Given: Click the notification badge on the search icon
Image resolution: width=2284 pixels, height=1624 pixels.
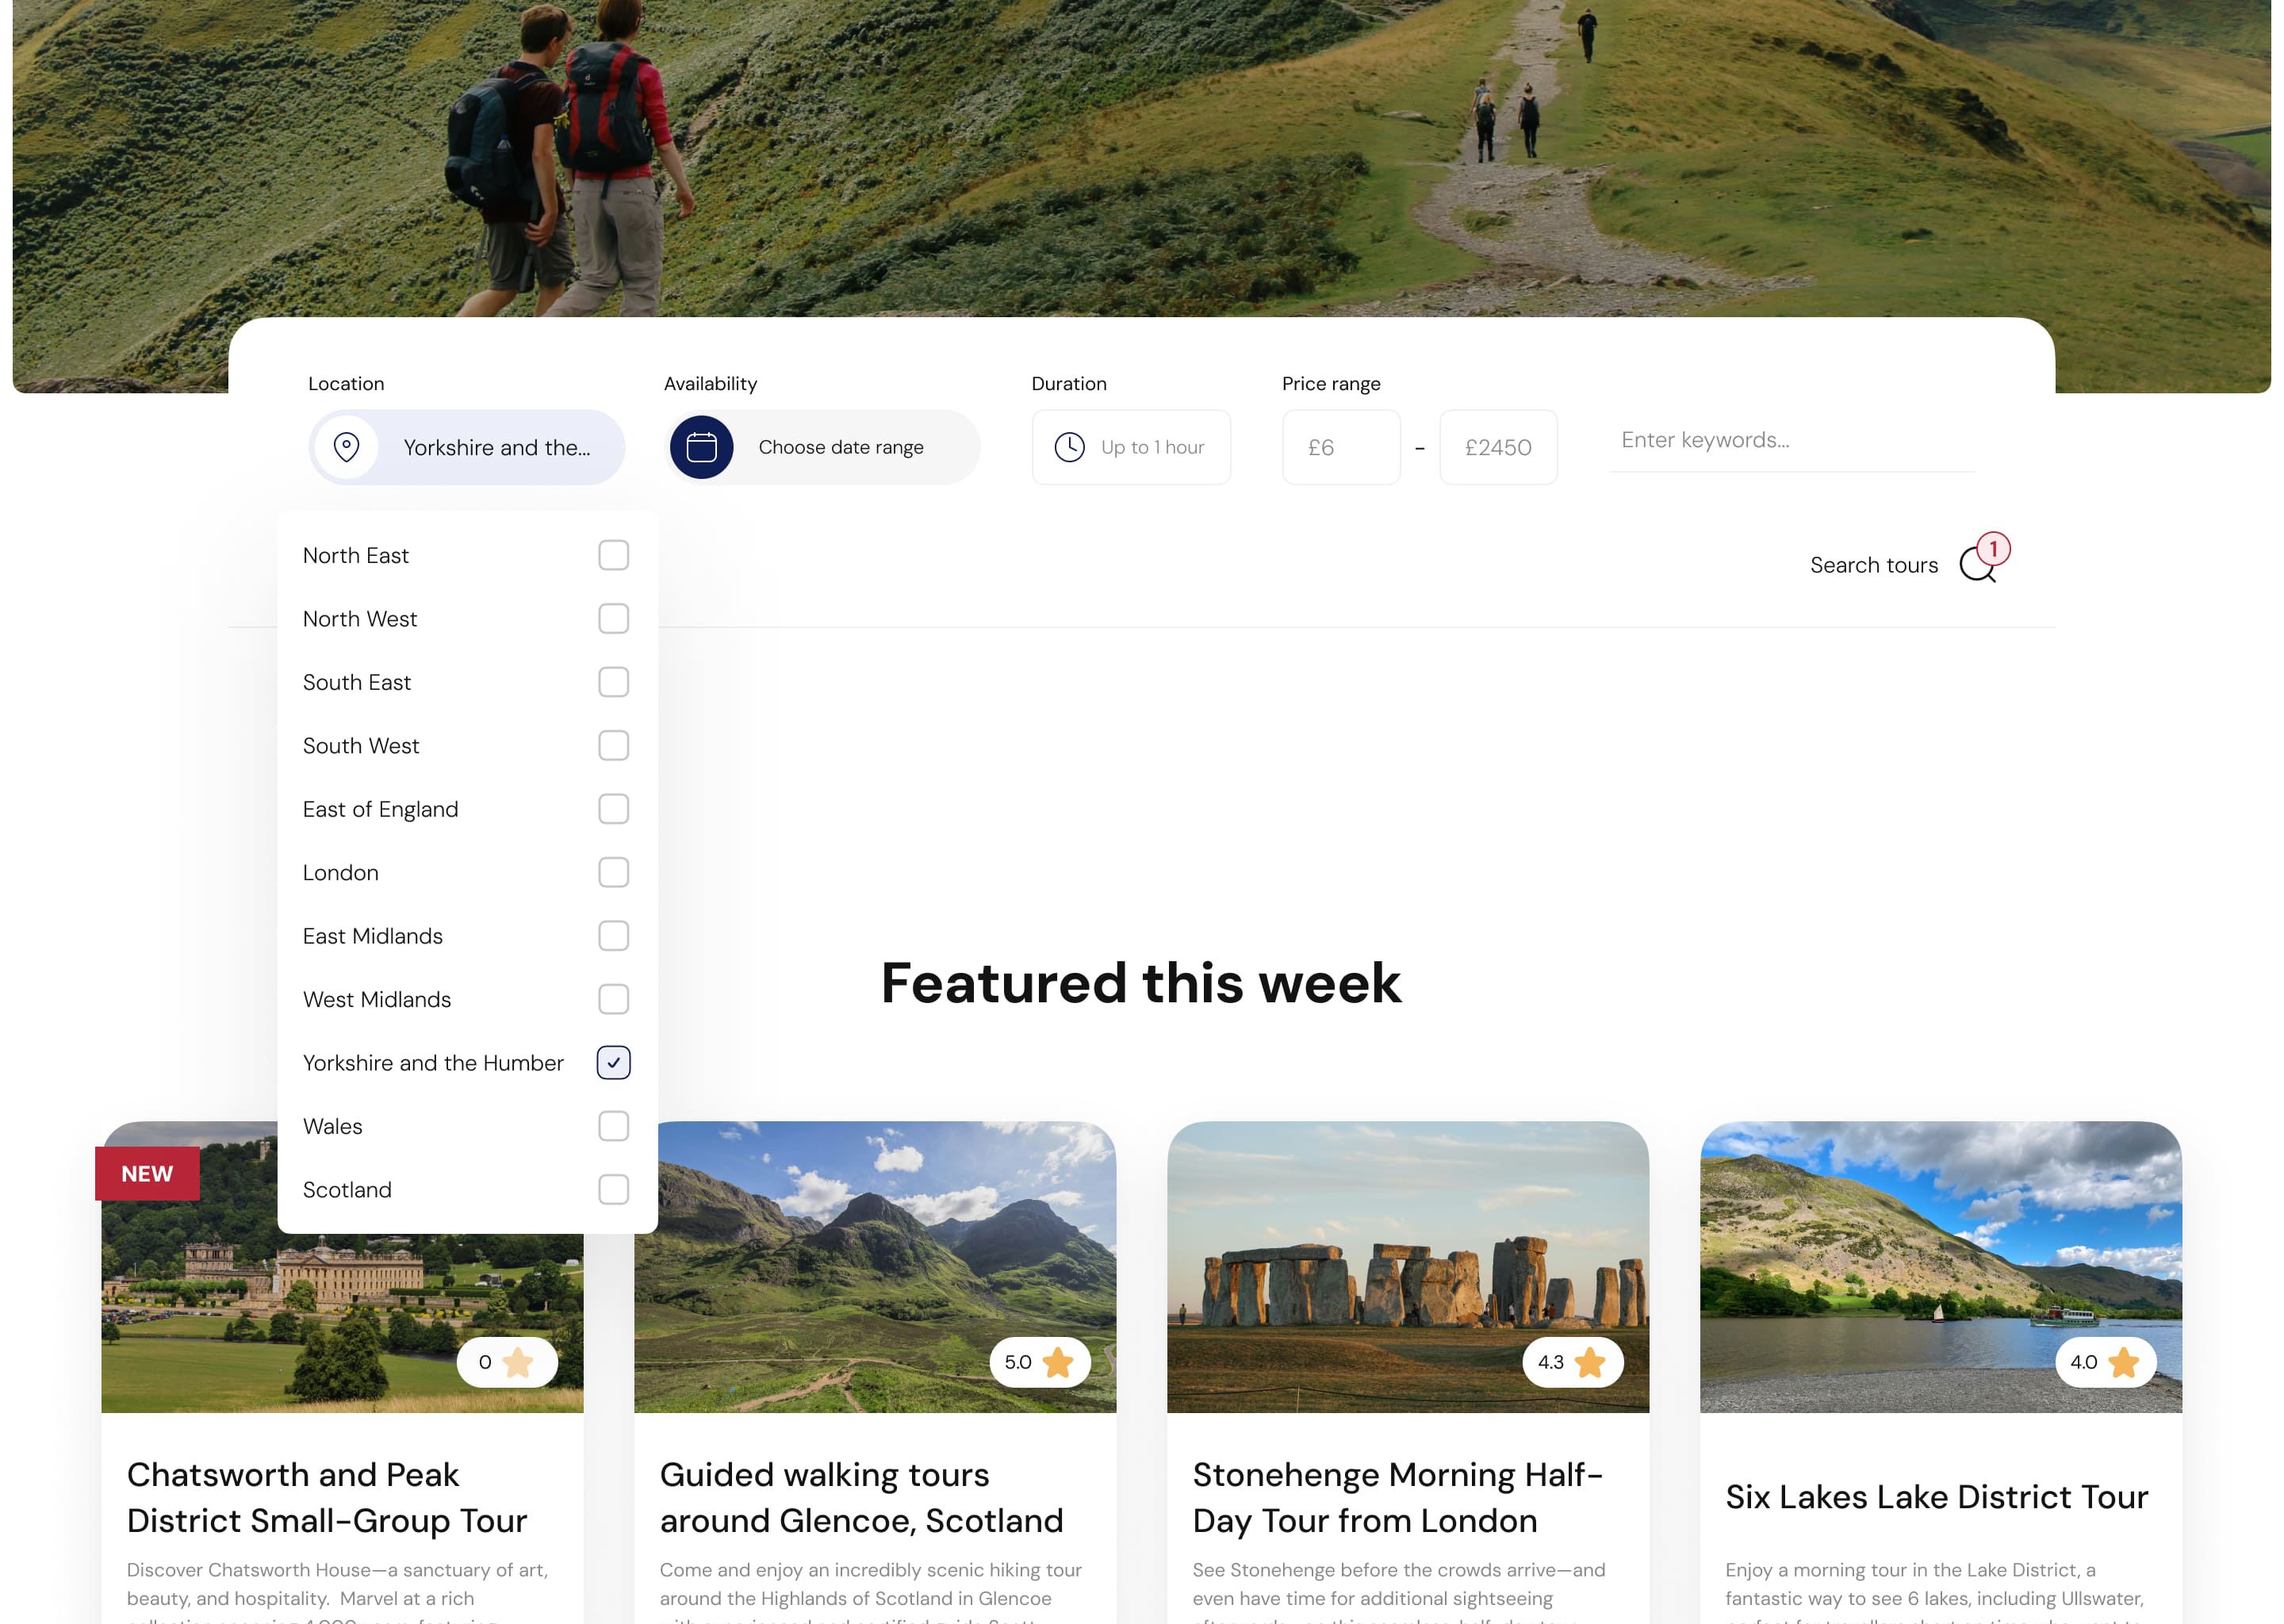Looking at the screenshot, I should point(1991,549).
